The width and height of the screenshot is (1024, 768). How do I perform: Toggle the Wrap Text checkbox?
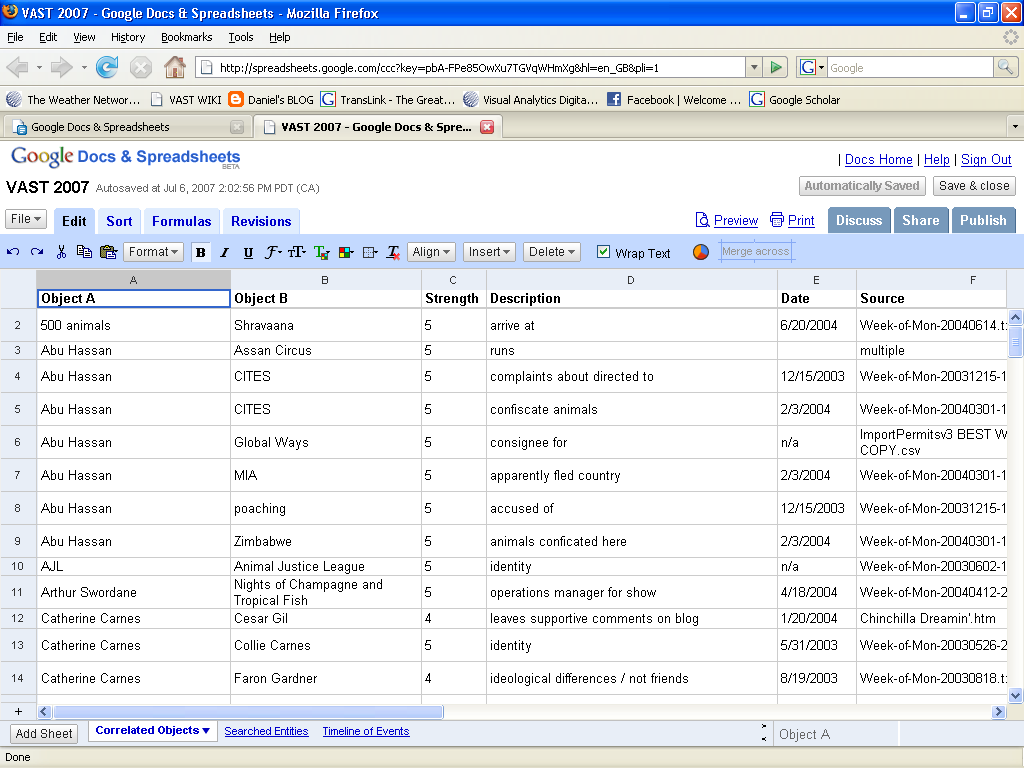[603, 252]
